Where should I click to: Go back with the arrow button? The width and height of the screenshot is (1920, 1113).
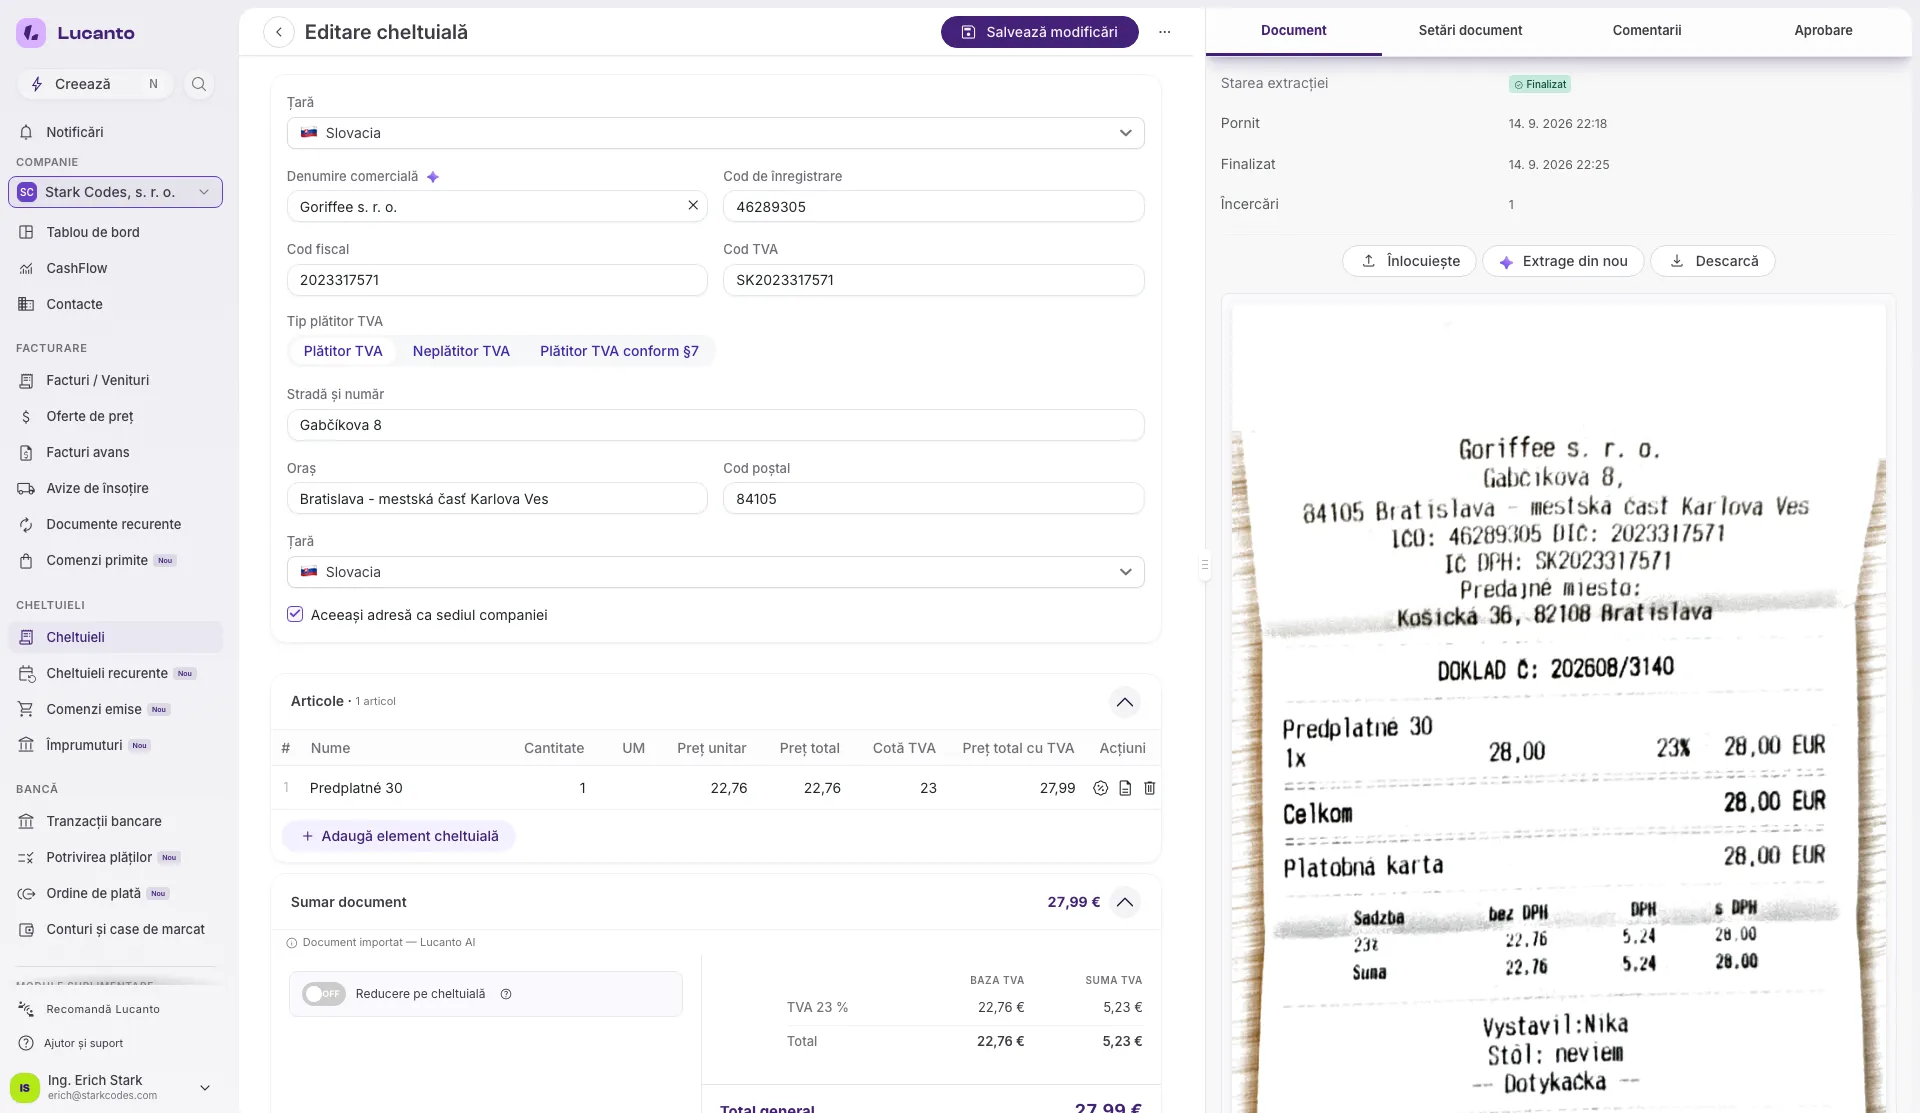pos(279,32)
